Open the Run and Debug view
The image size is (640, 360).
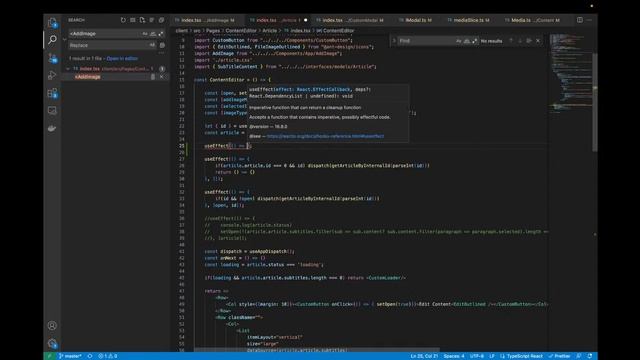52,76
